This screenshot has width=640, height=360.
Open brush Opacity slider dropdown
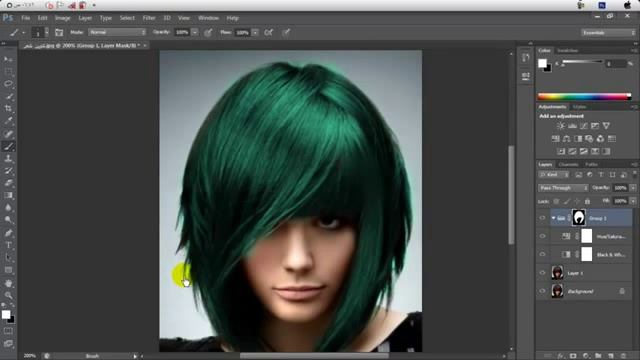coord(195,32)
